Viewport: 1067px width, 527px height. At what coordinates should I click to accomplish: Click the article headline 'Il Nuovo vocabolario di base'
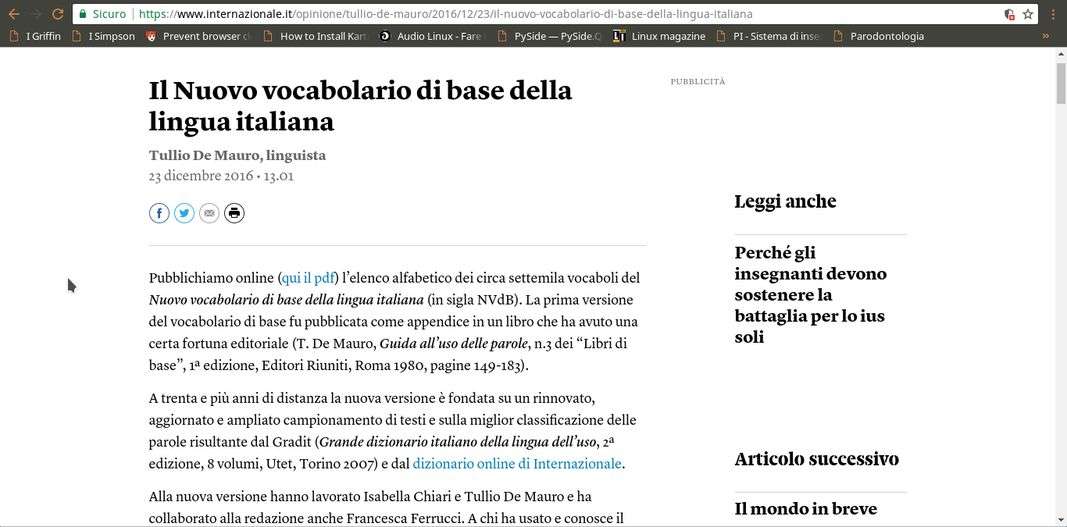[x=360, y=106]
